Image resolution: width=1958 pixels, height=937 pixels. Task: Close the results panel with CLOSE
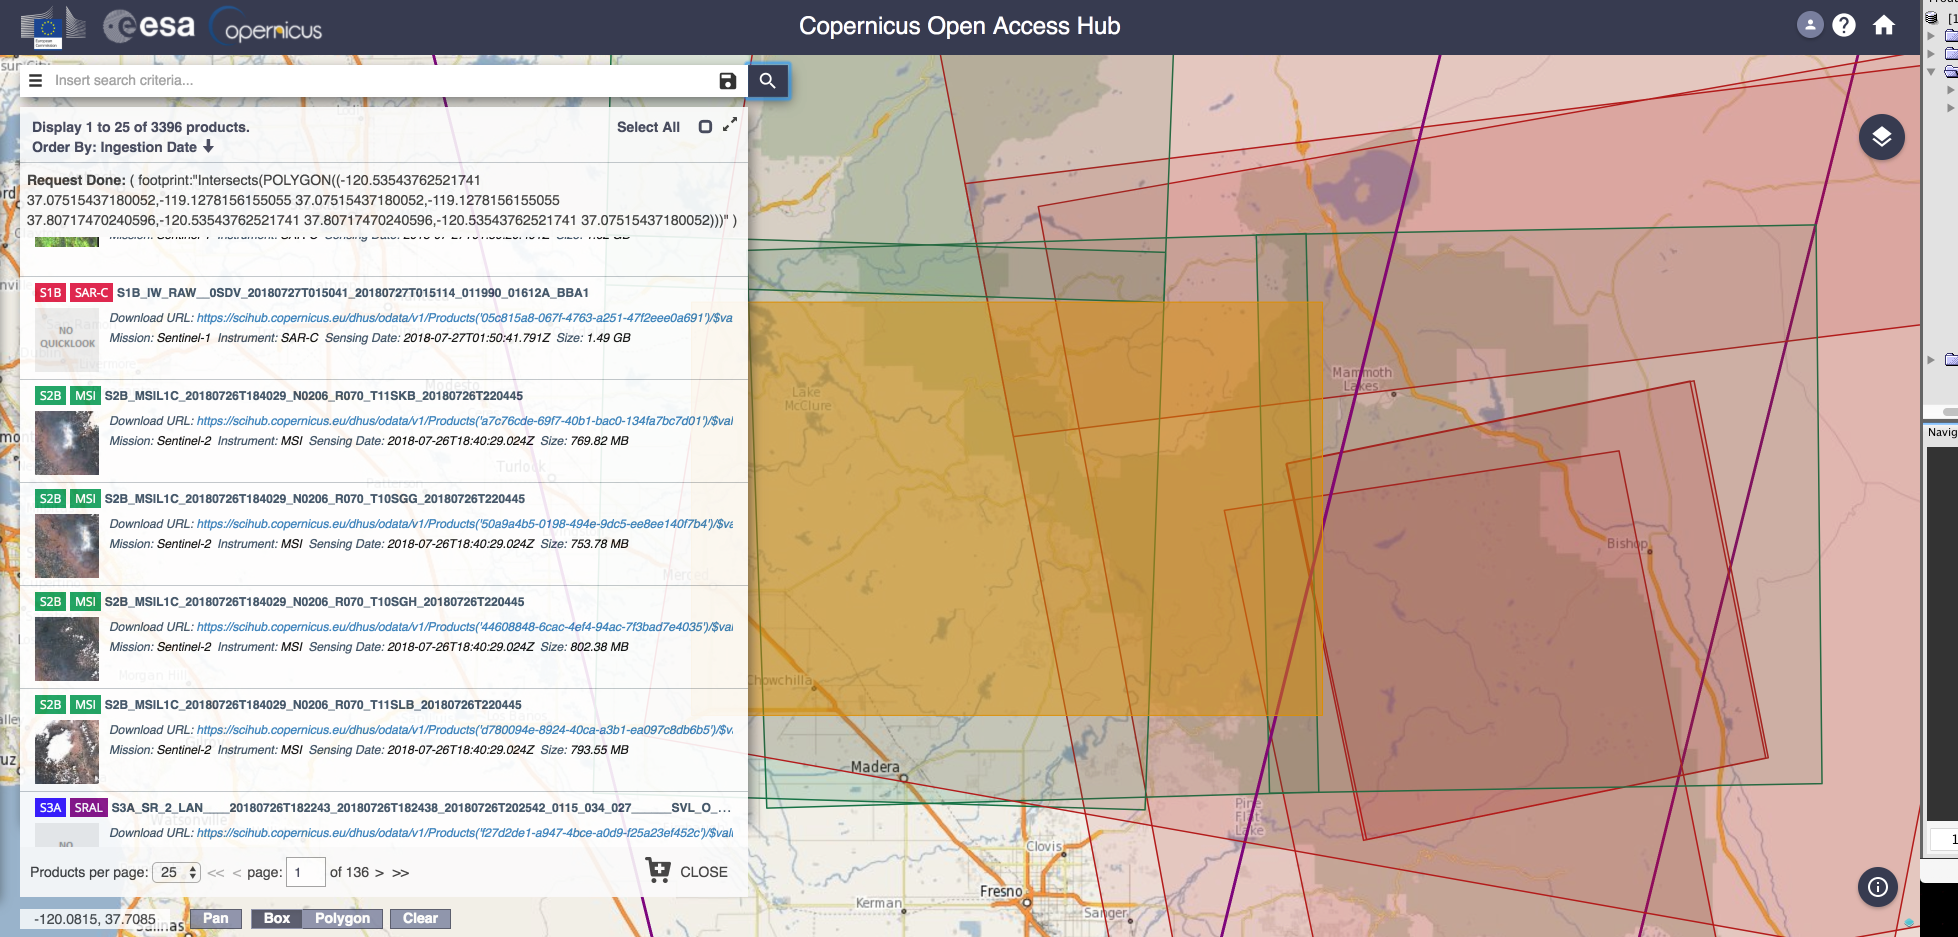pyautogui.click(x=704, y=872)
